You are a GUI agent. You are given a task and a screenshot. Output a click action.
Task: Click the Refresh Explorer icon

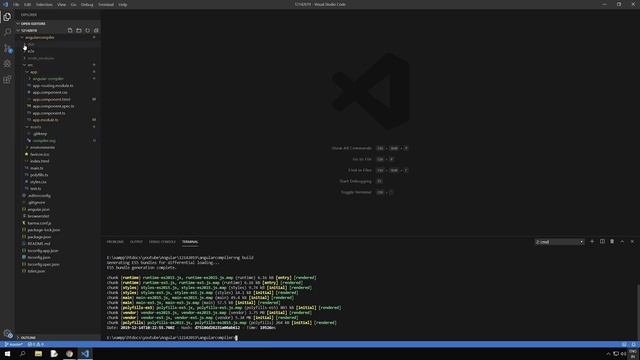pos(87,31)
